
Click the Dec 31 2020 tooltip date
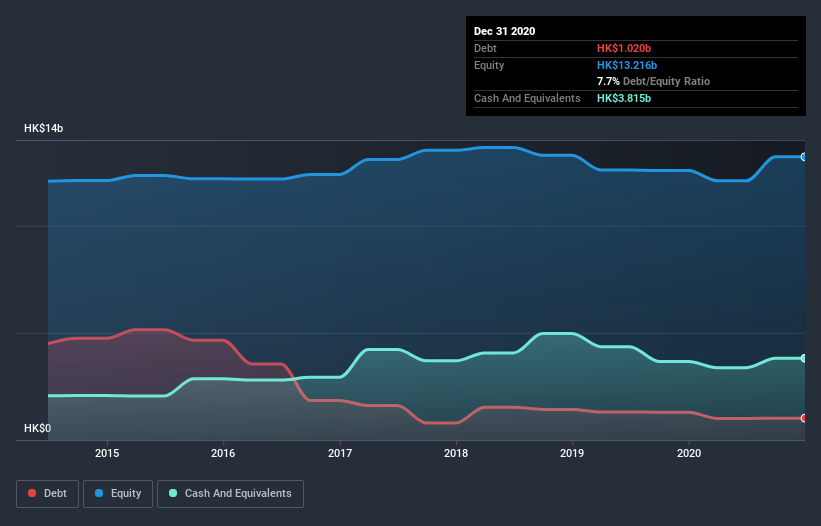pyautogui.click(x=504, y=31)
